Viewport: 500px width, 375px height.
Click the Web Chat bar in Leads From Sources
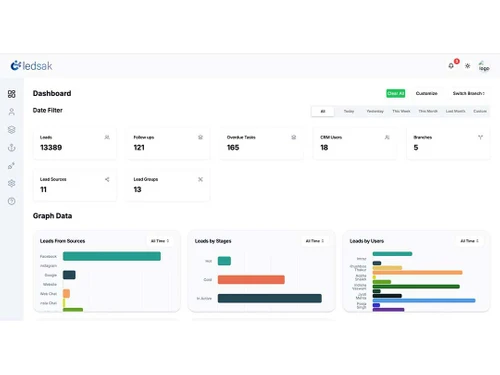[66, 294]
